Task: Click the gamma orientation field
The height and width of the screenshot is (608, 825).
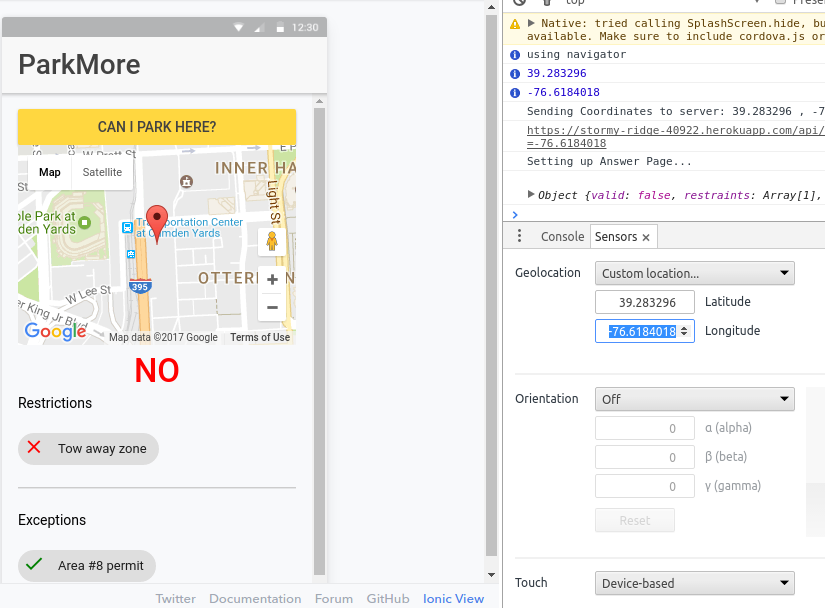Action: click(x=645, y=486)
